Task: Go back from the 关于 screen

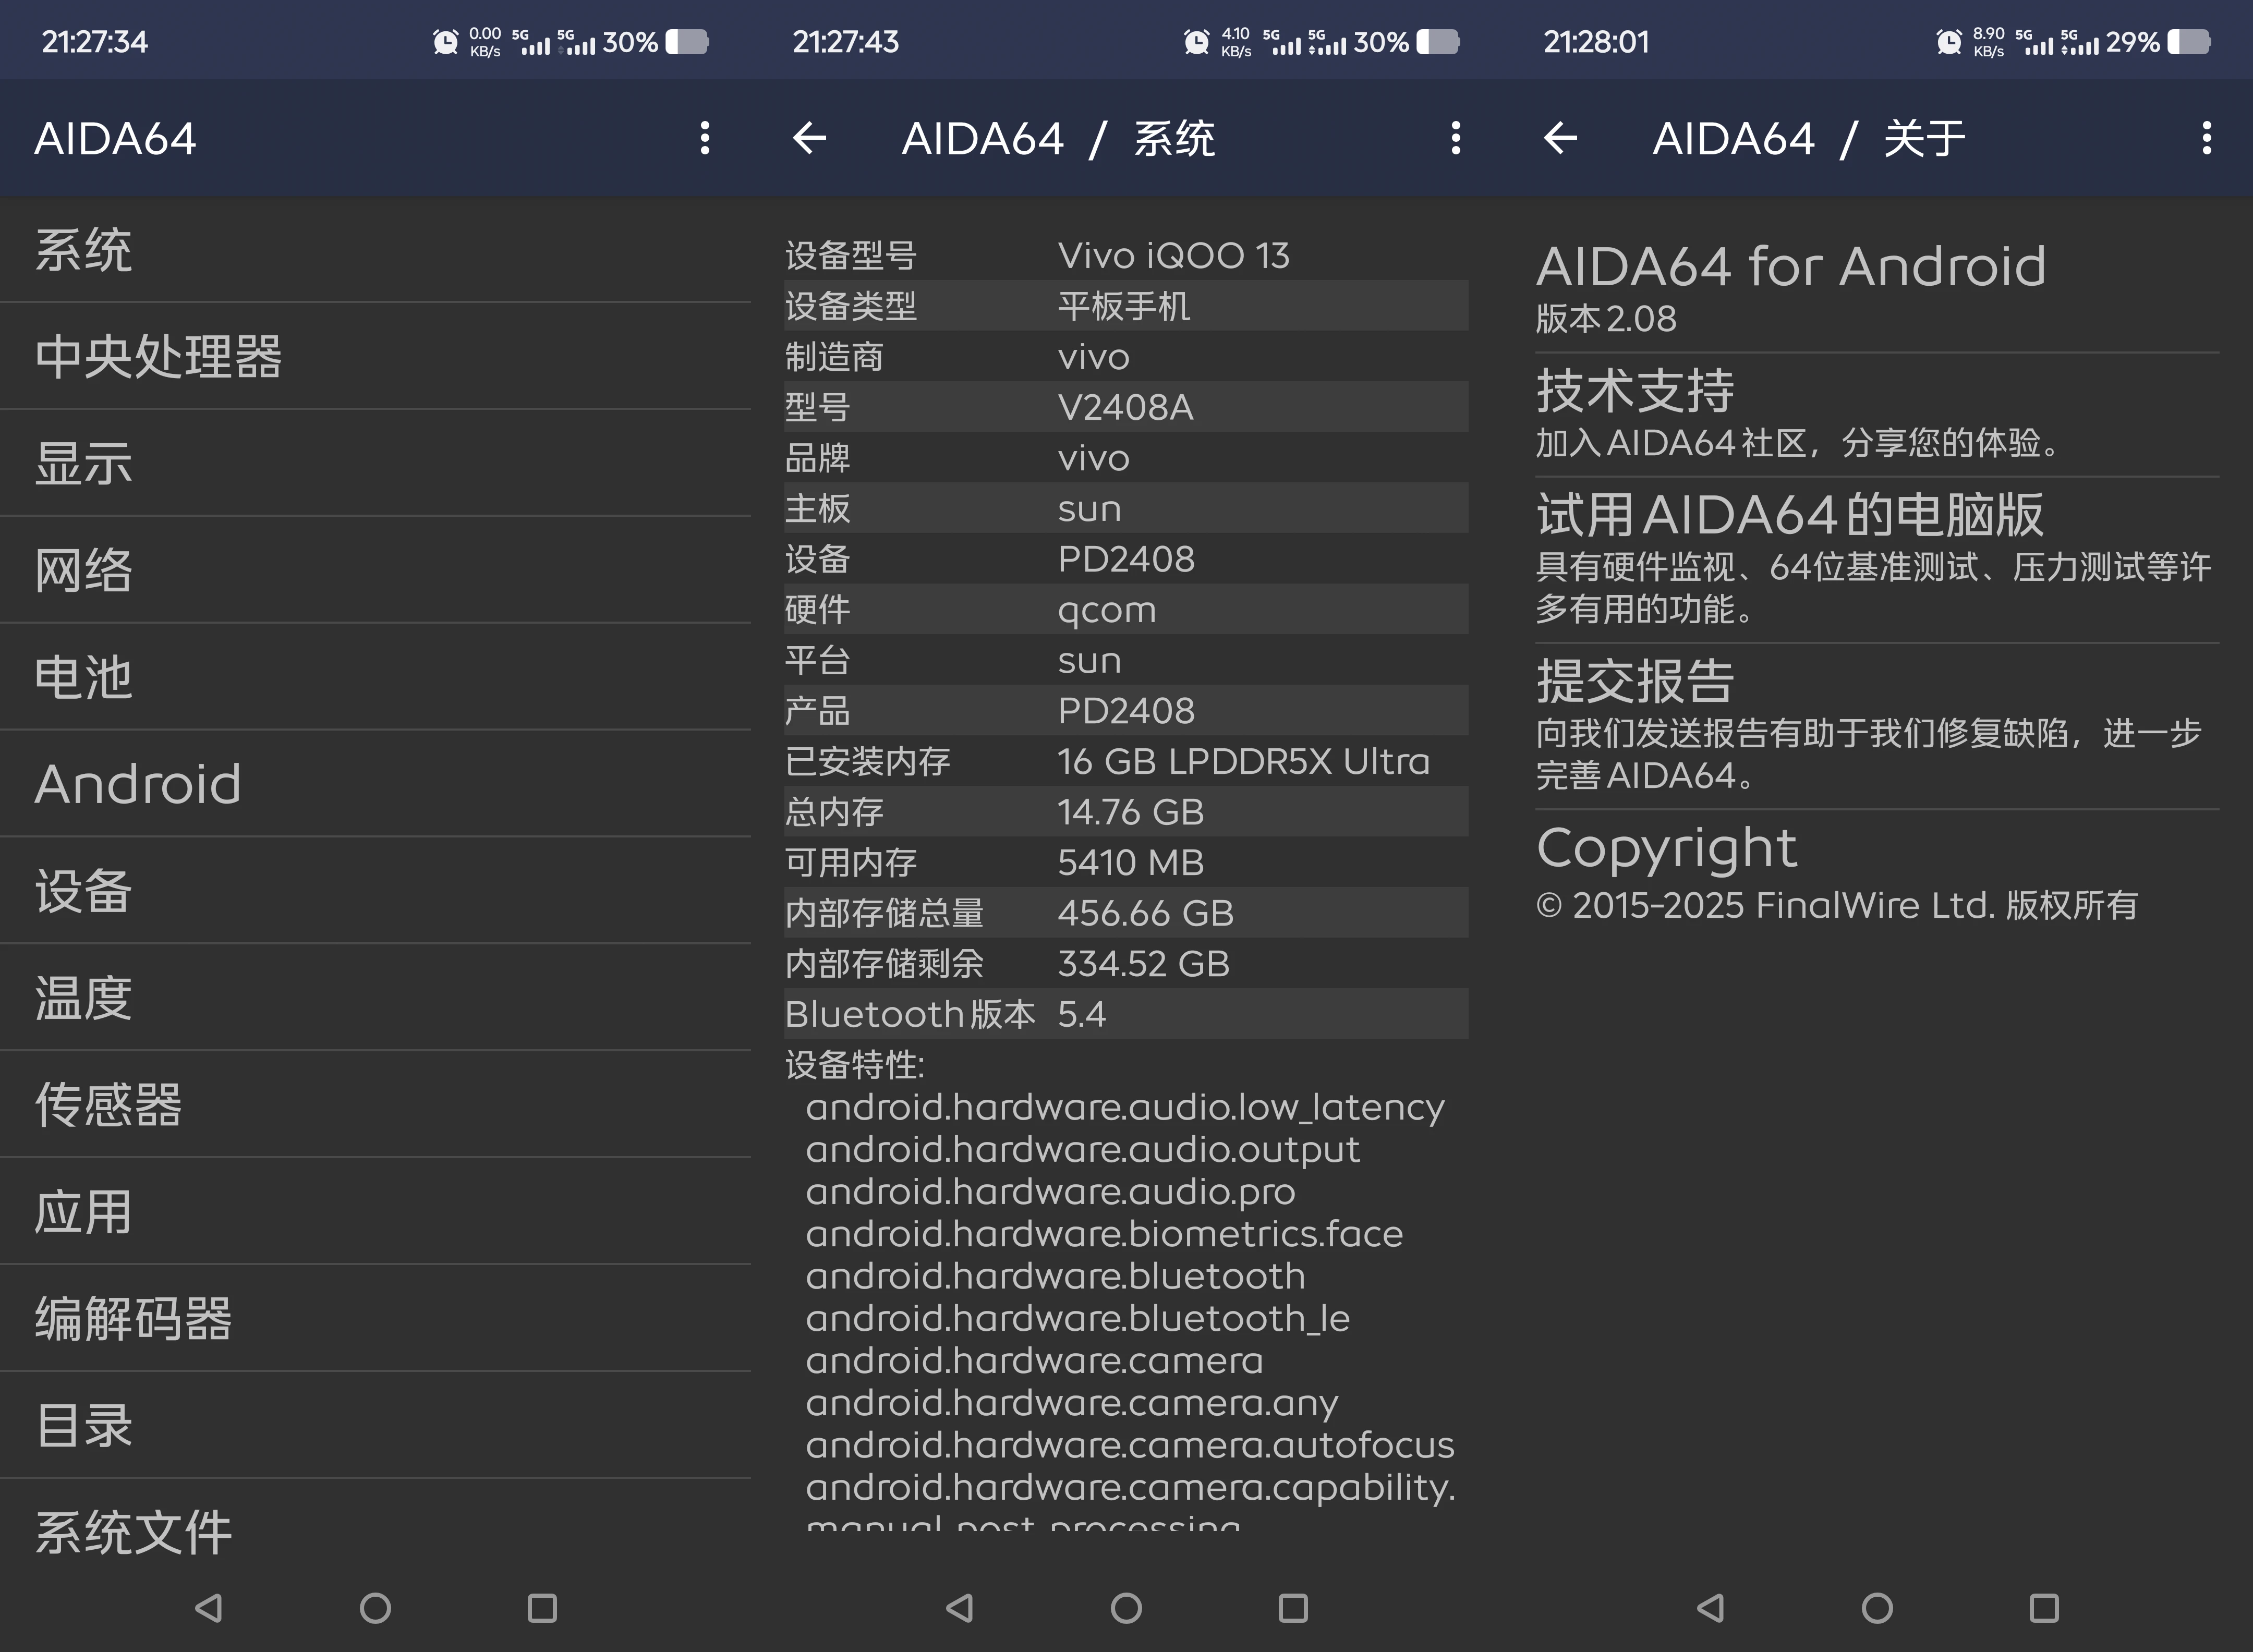Action: [1560, 138]
